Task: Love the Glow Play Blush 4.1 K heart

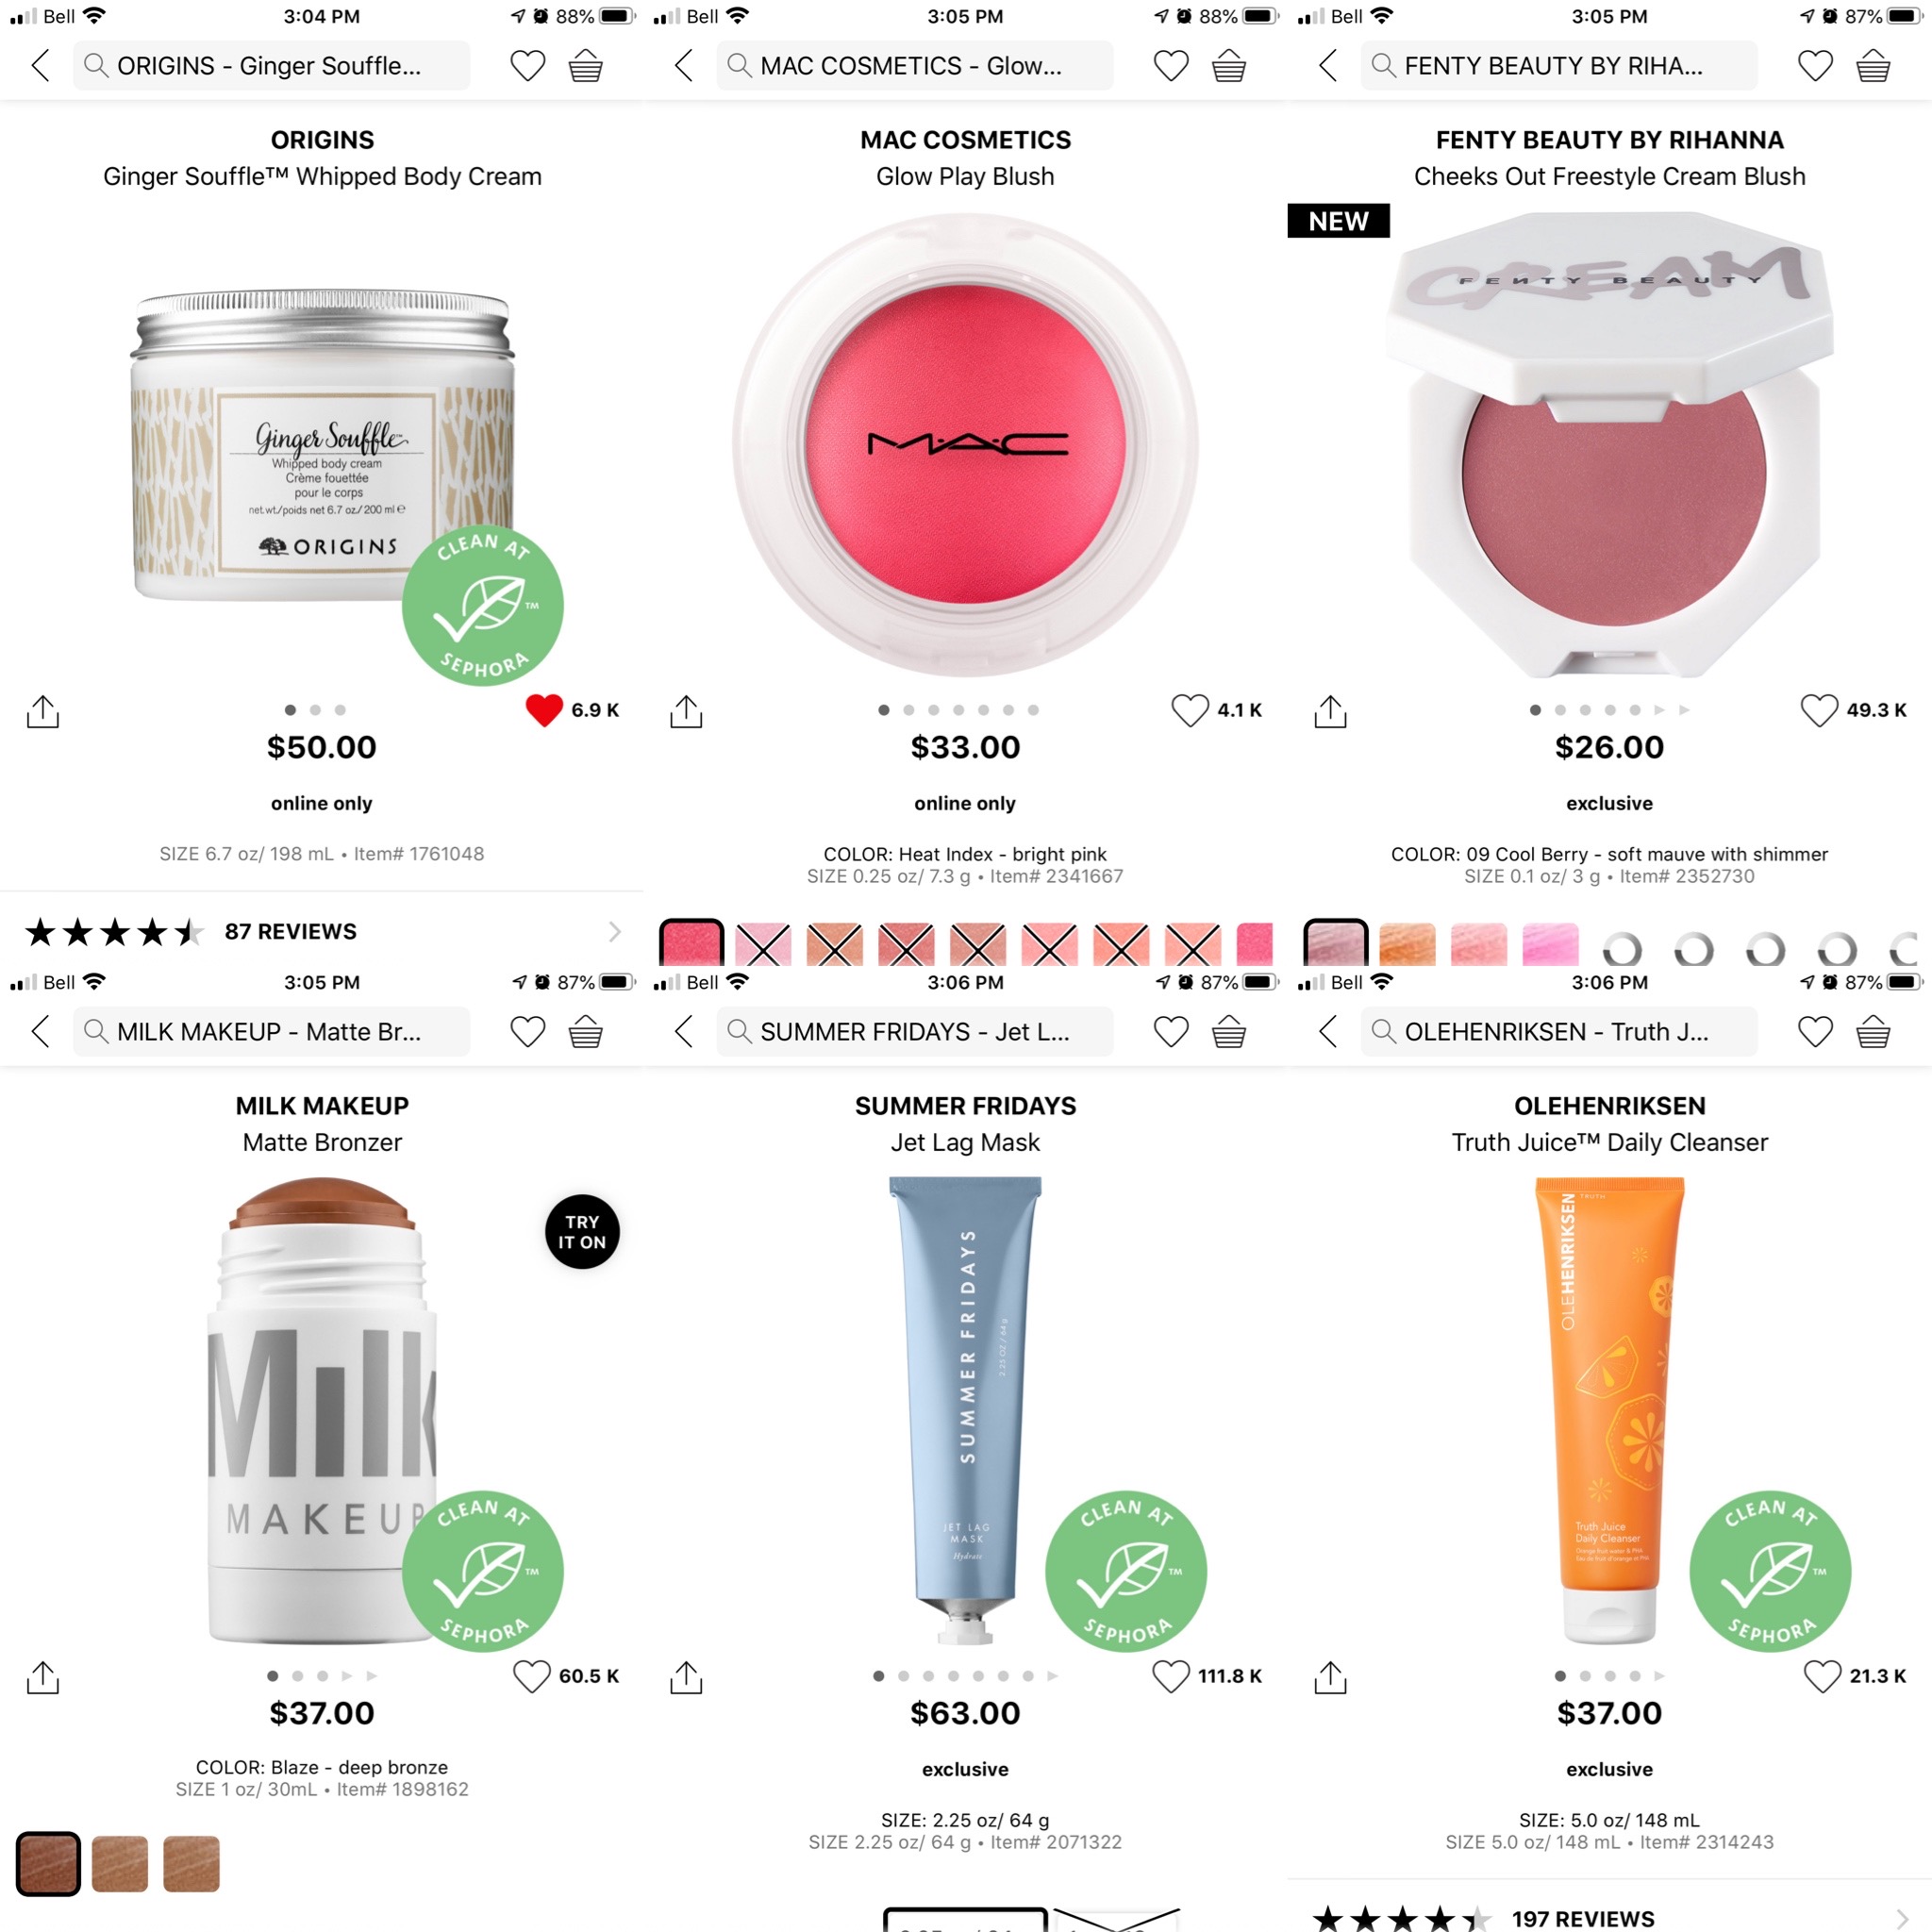Action: point(1189,710)
